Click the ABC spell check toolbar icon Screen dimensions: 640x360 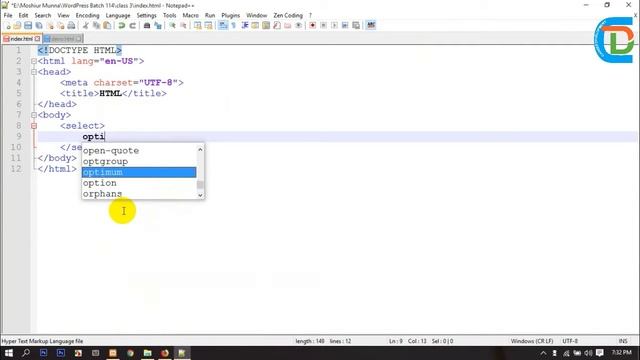[371, 25]
